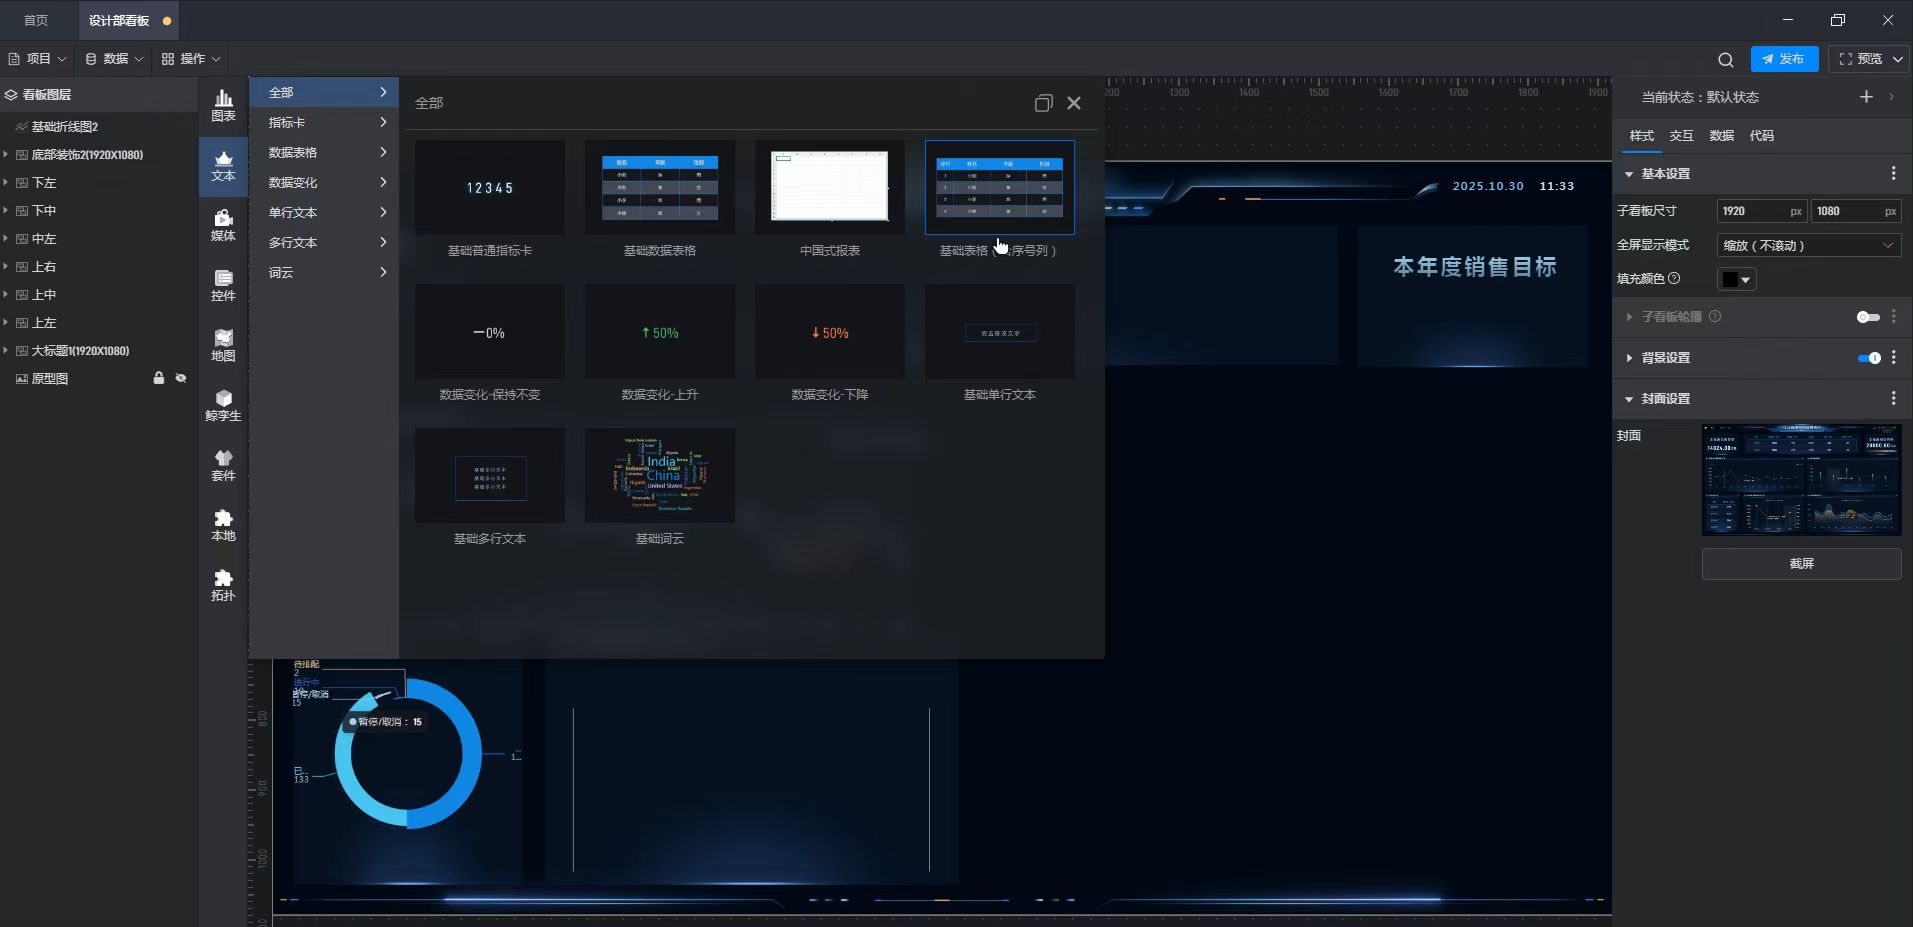Pick the 基础词云 component thumbnail
The width and height of the screenshot is (1913, 927).
pyautogui.click(x=659, y=476)
